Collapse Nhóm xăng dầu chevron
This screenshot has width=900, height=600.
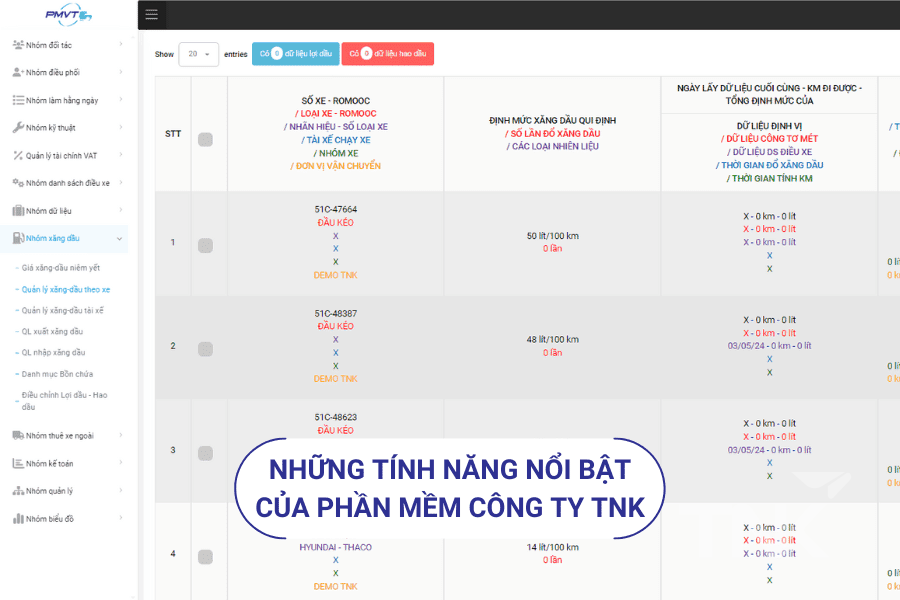click(119, 238)
